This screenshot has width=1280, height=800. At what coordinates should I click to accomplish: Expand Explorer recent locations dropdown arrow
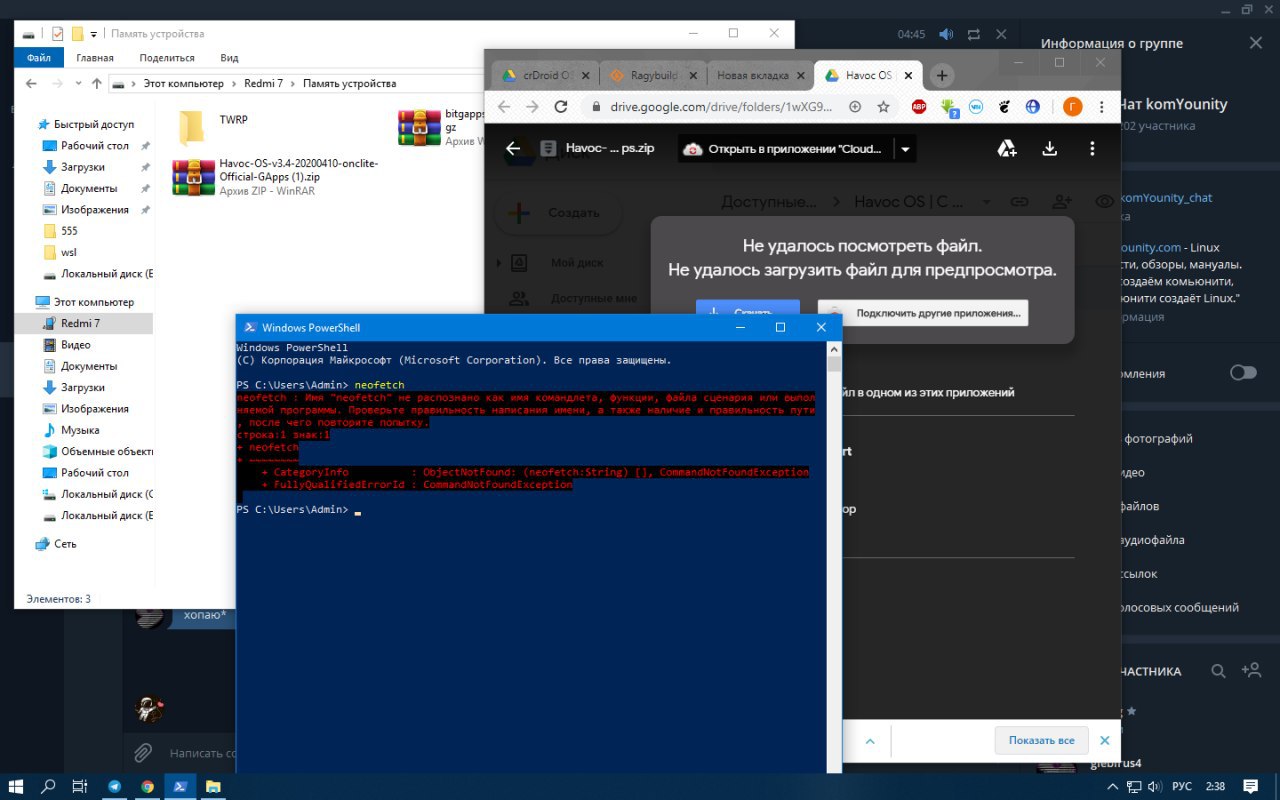77,84
